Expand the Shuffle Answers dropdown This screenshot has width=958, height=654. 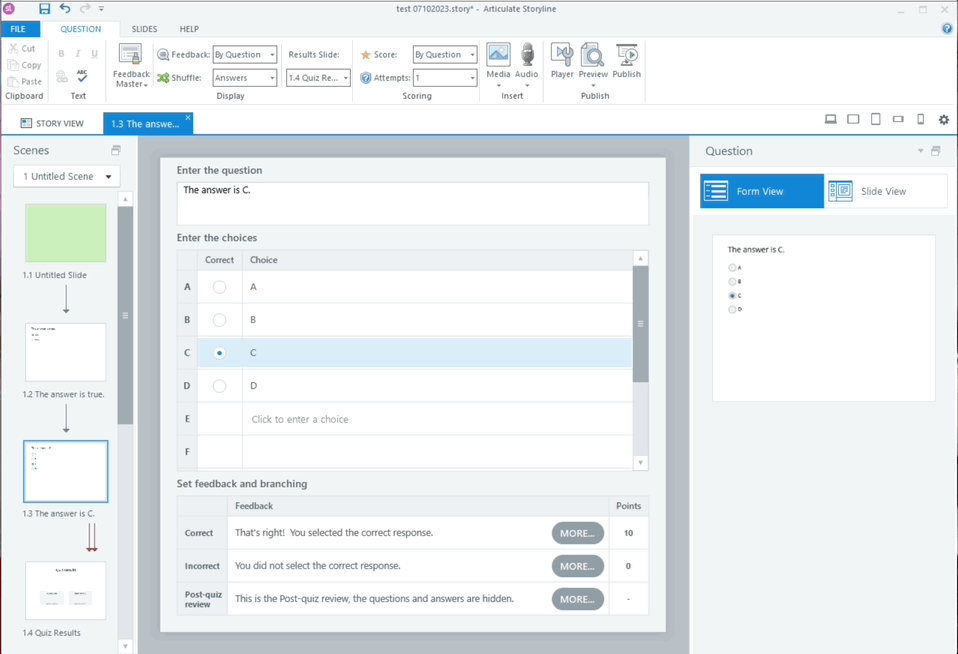pyautogui.click(x=244, y=78)
